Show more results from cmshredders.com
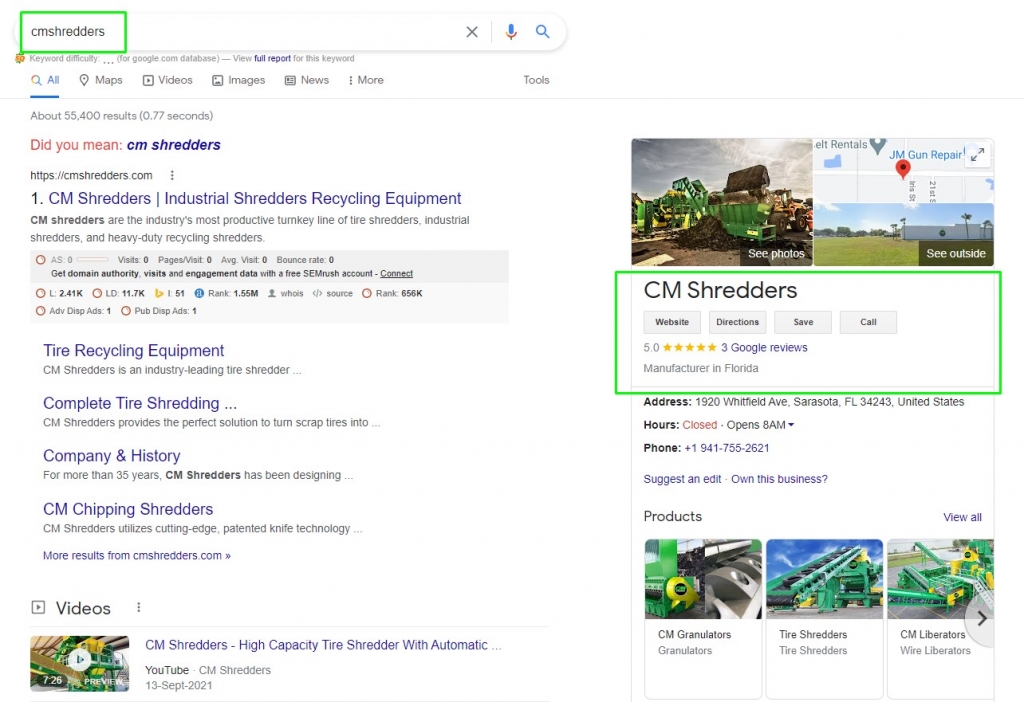Screen dimensions: 1024x702 tap(136, 556)
